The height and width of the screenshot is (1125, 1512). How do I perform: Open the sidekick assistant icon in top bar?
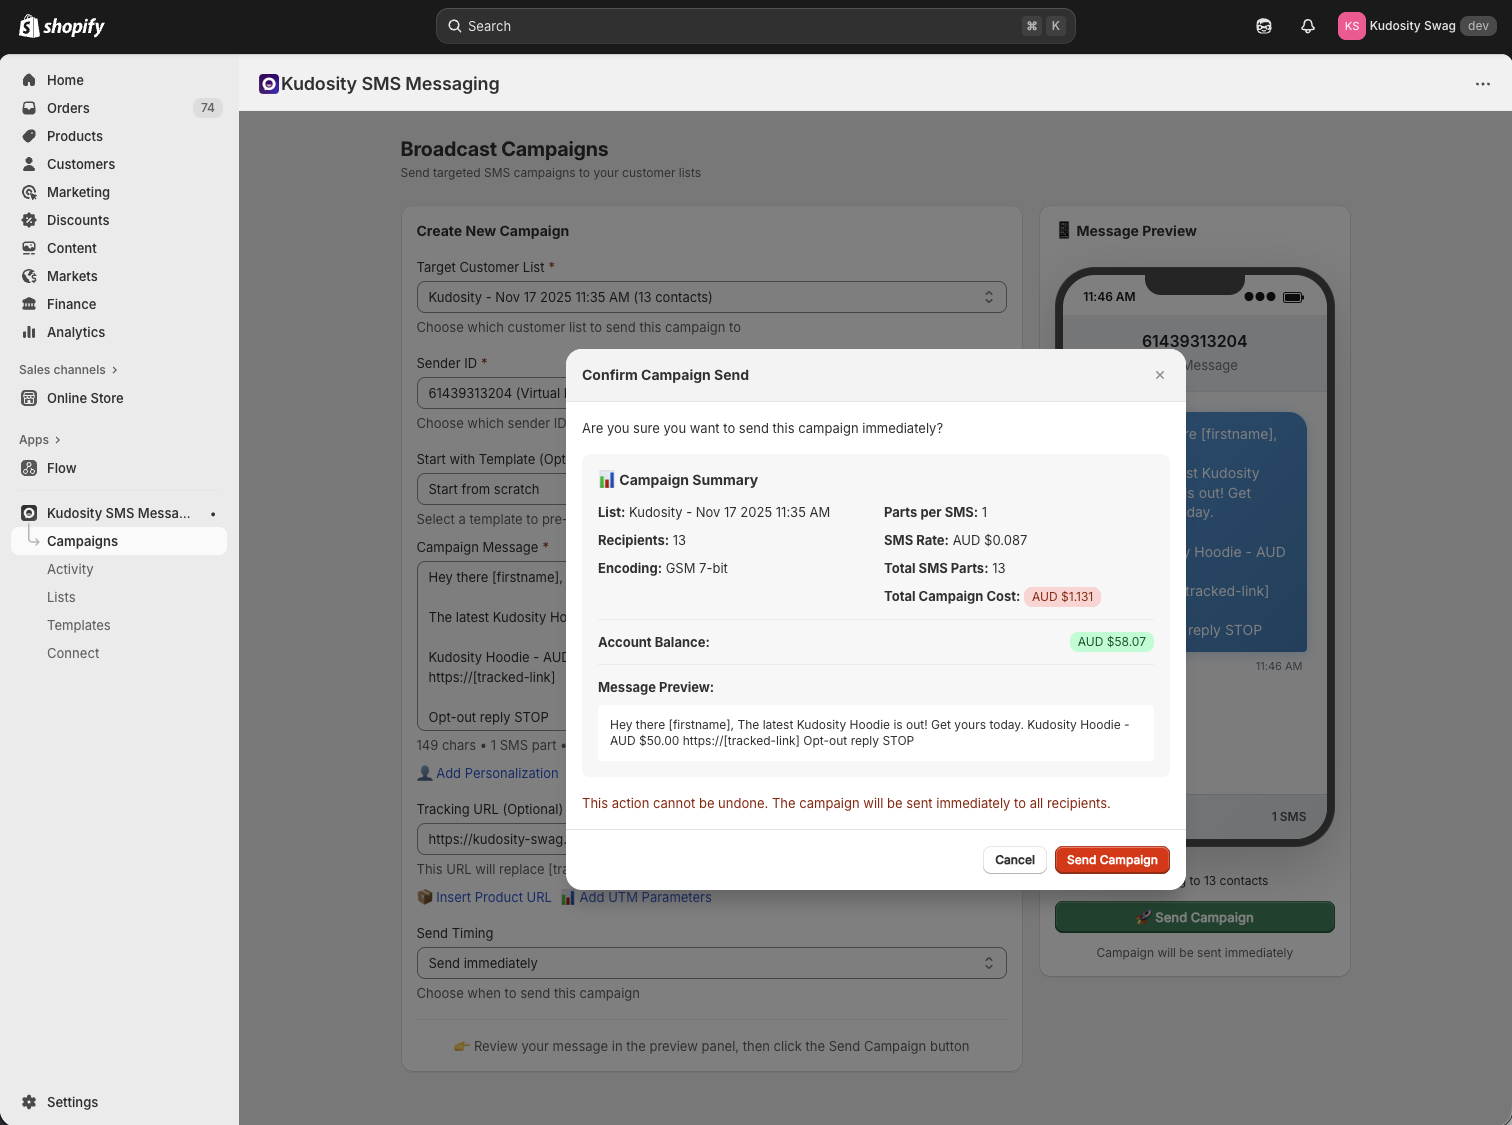[x=1264, y=26]
